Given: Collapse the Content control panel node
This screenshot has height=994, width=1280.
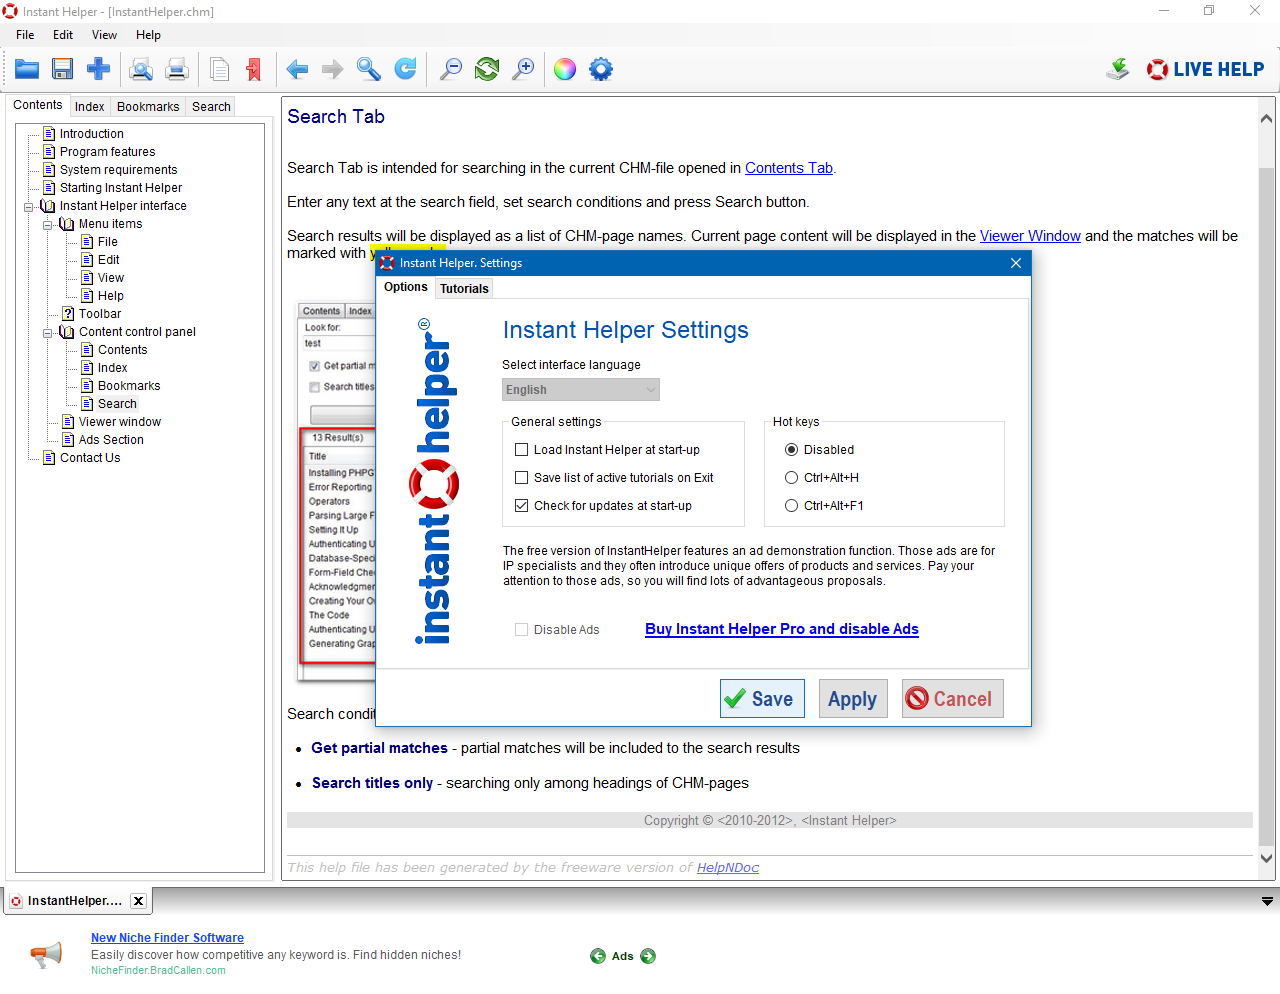Looking at the screenshot, I should pyautogui.click(x=47, y=333).
